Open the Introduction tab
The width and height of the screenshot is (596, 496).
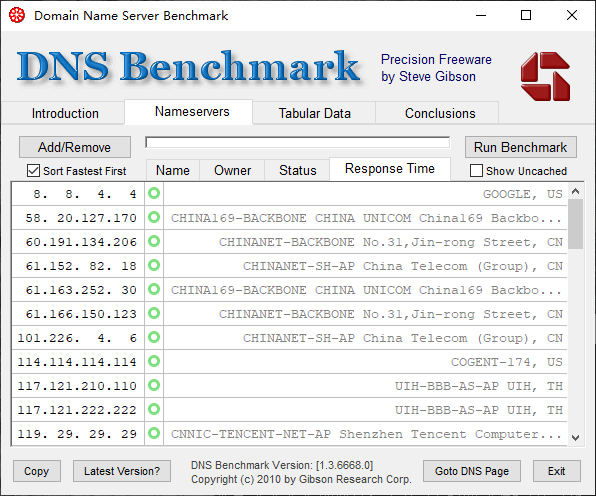(65, 113)
